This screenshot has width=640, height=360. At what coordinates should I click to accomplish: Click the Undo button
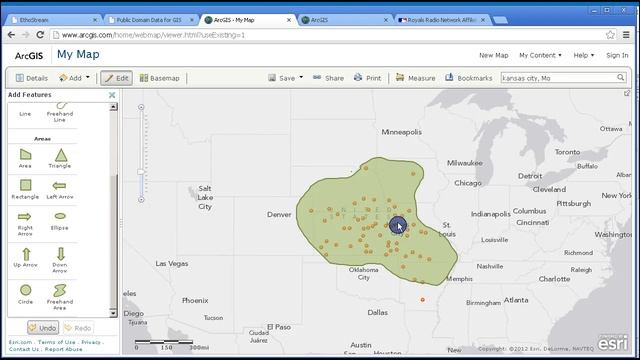43,328
